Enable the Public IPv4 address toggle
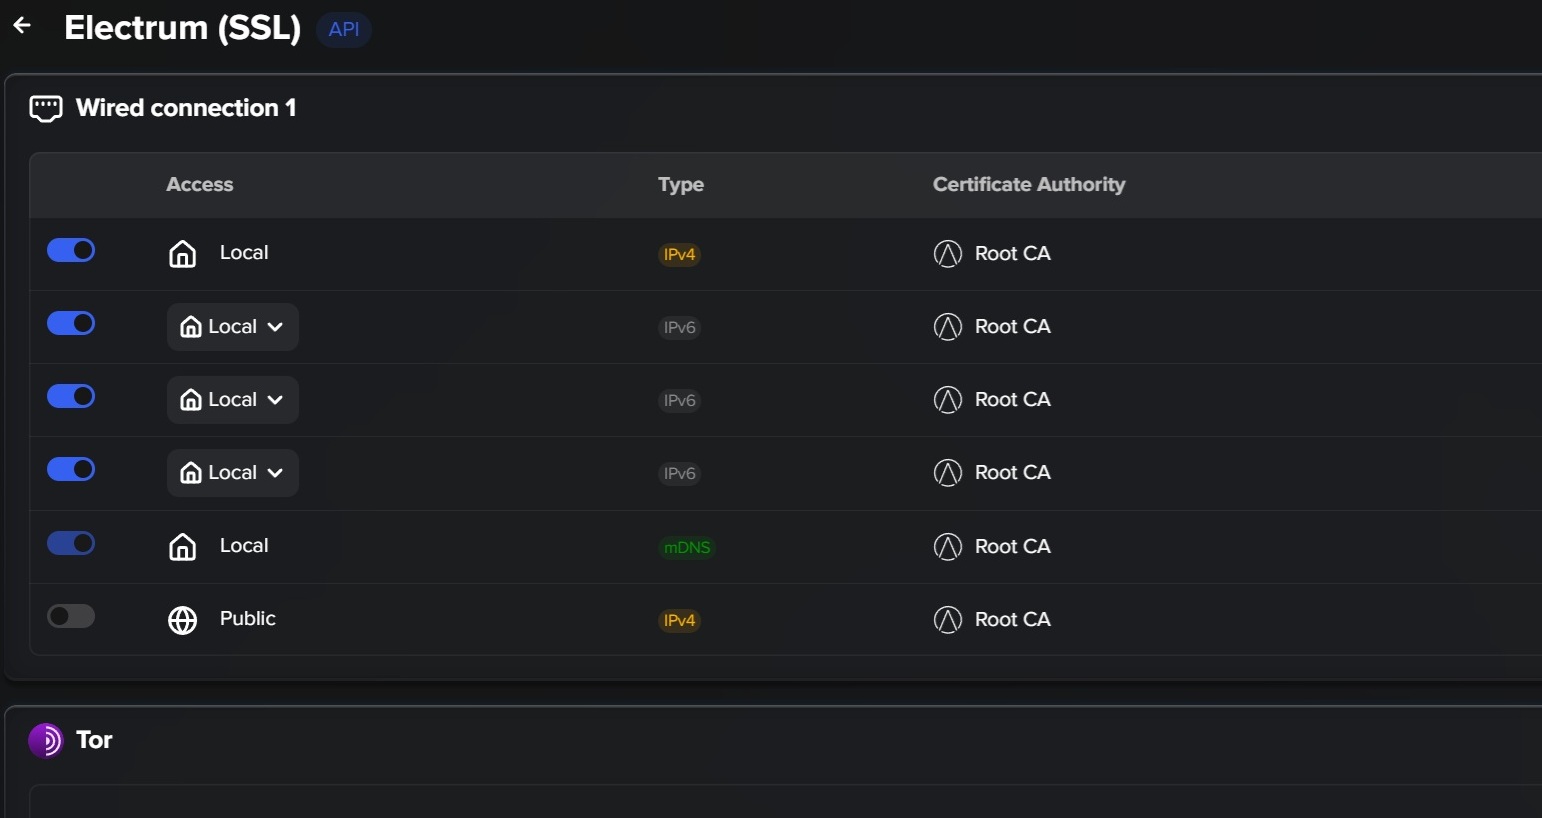 71,616
